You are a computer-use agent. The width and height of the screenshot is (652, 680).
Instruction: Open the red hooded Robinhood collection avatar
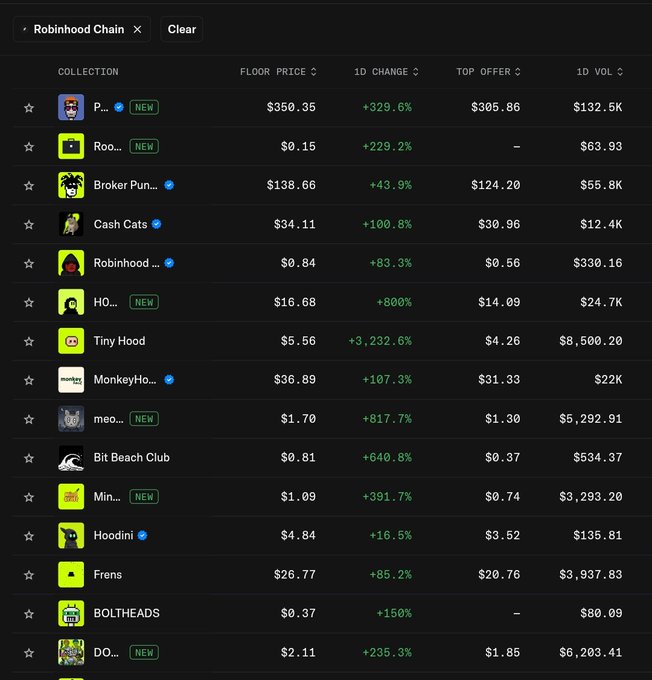pyautogui.click(x=71, y=263)
